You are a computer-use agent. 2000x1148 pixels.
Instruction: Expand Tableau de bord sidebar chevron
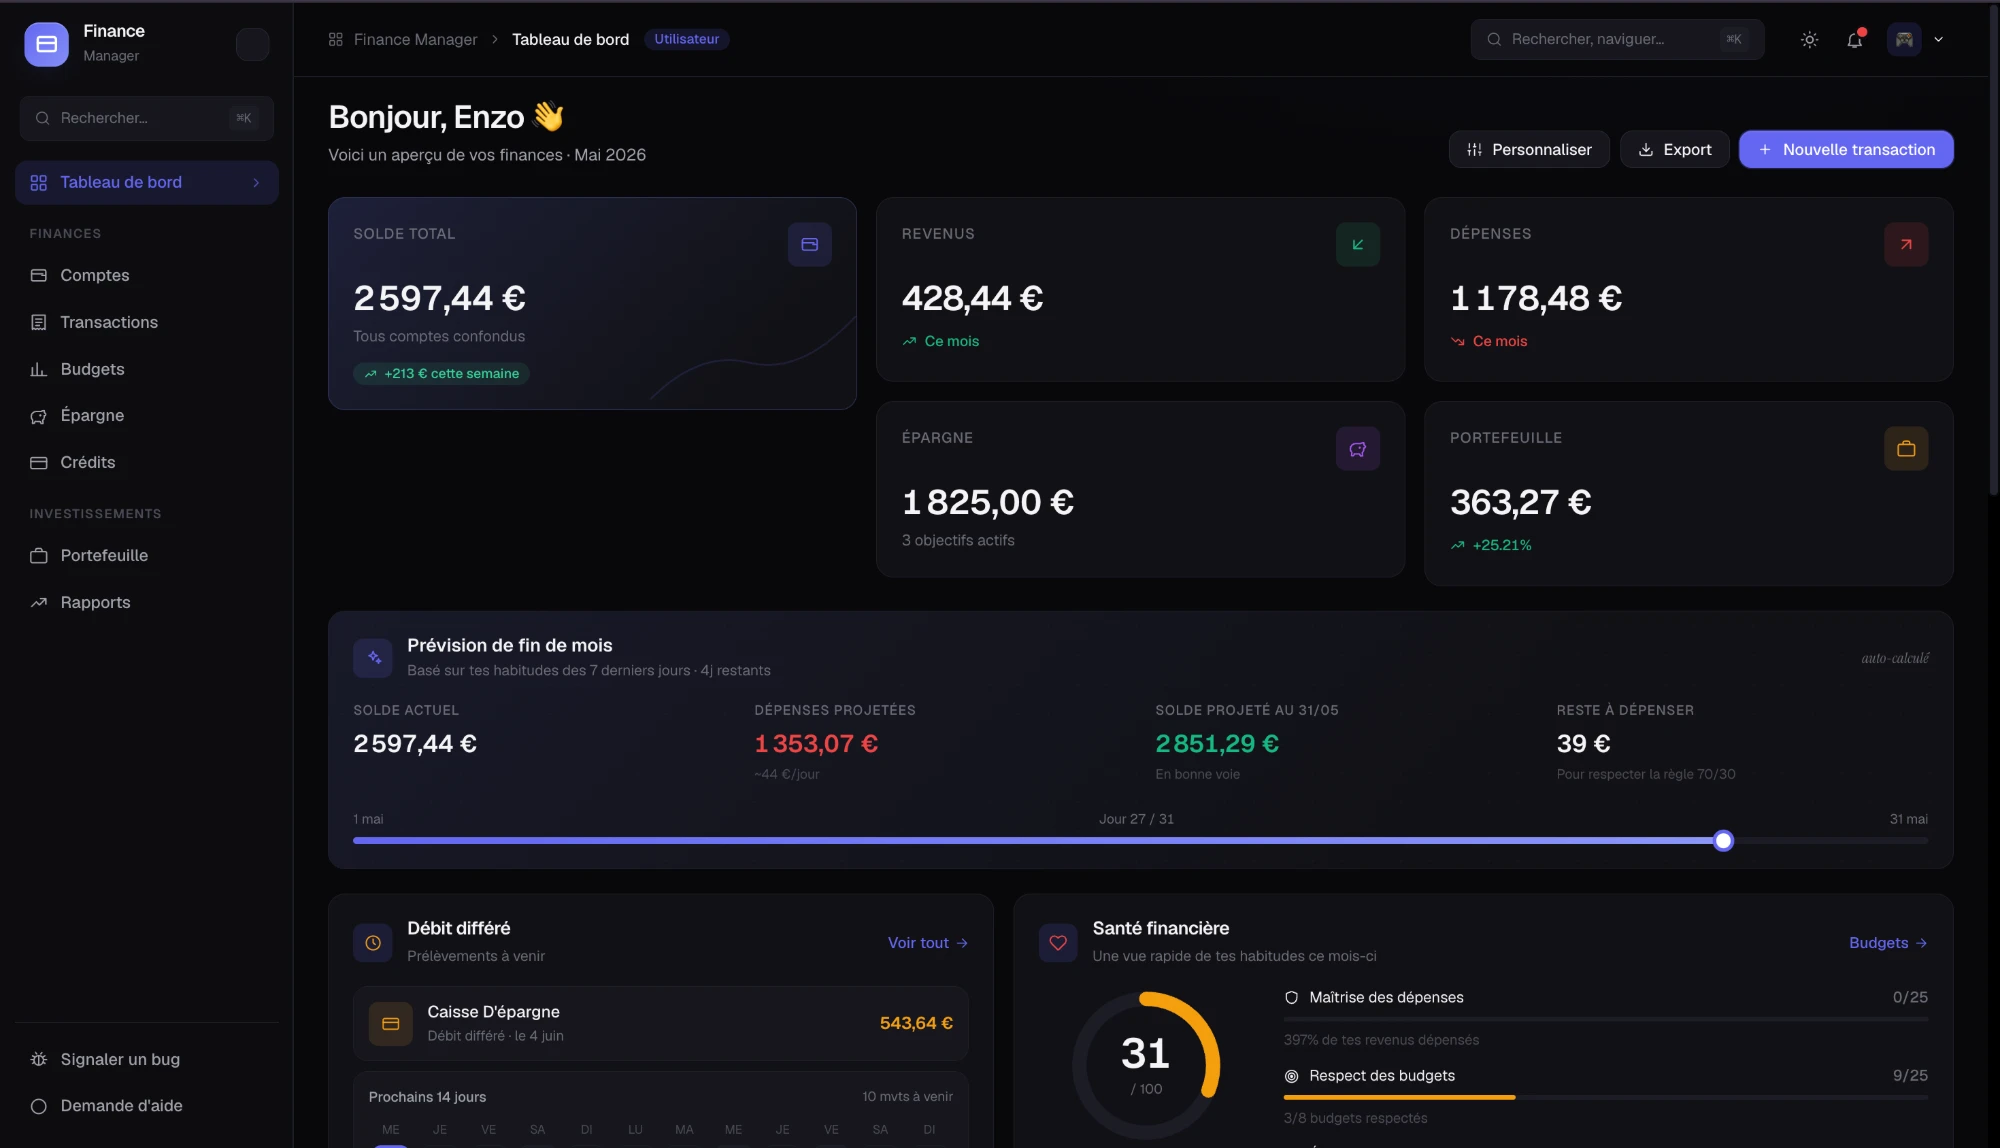(256, 183)
